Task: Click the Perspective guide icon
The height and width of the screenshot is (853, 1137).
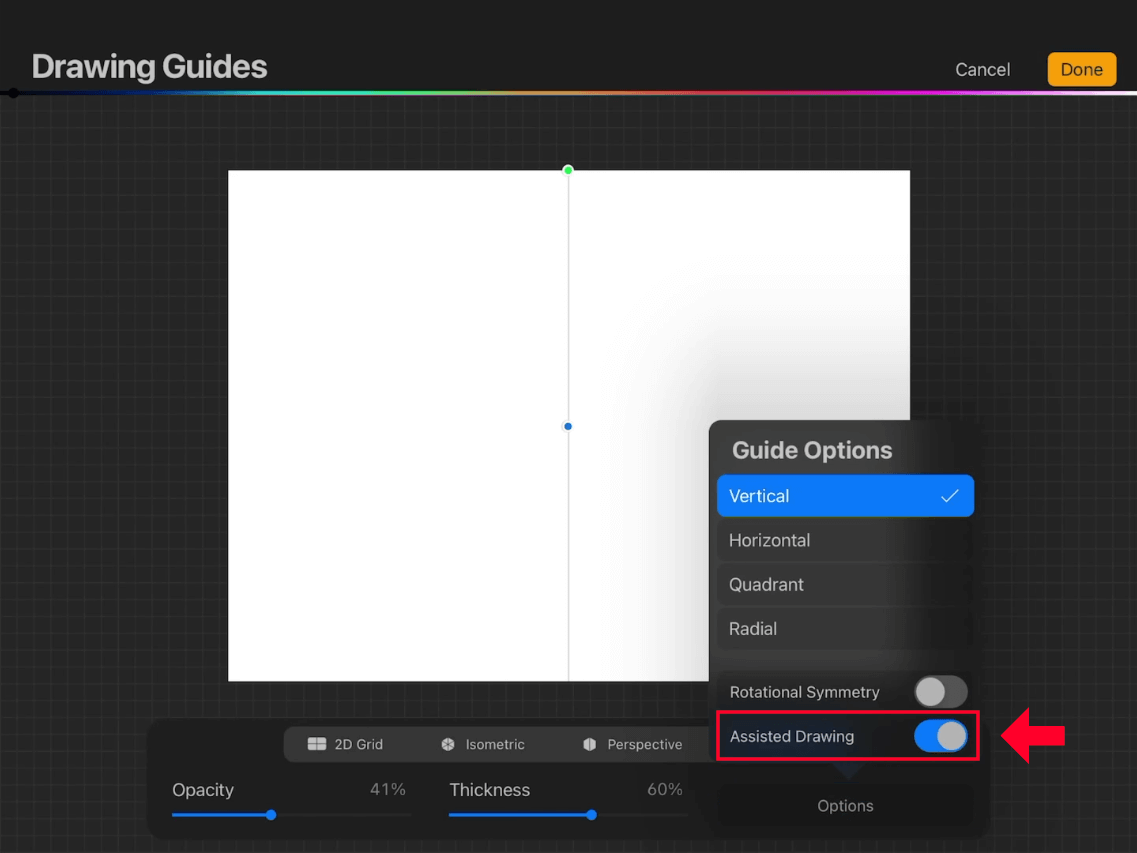Action: point(590,744)
